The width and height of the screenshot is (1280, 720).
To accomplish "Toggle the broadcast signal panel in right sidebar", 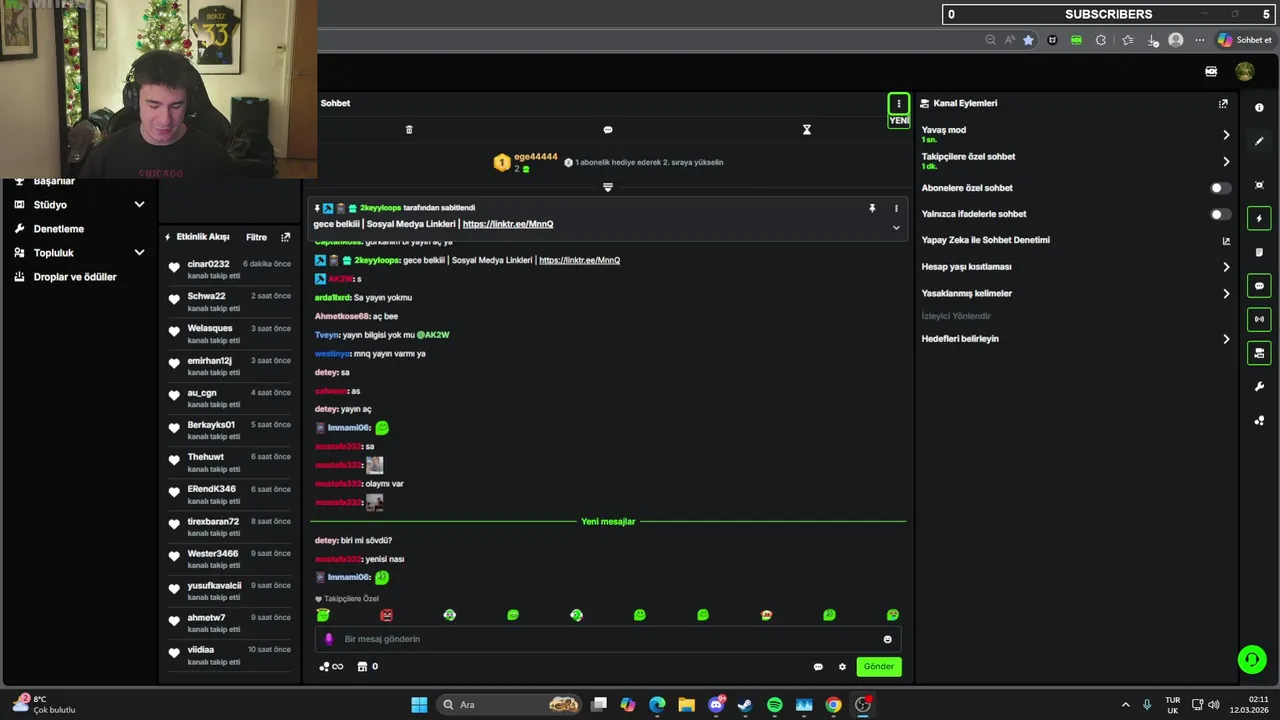I will tap(1259, 319).
